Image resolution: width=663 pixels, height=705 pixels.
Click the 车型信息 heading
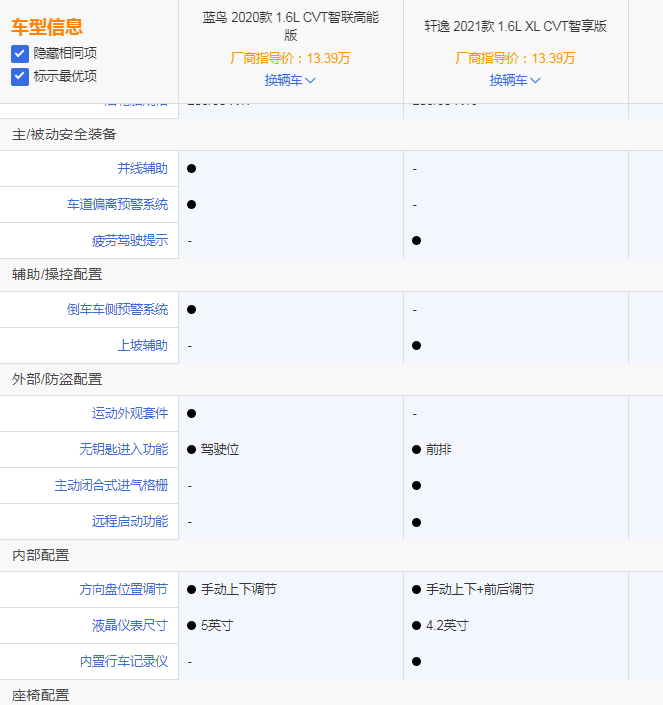pyautogui.click(x=47, y=27)
